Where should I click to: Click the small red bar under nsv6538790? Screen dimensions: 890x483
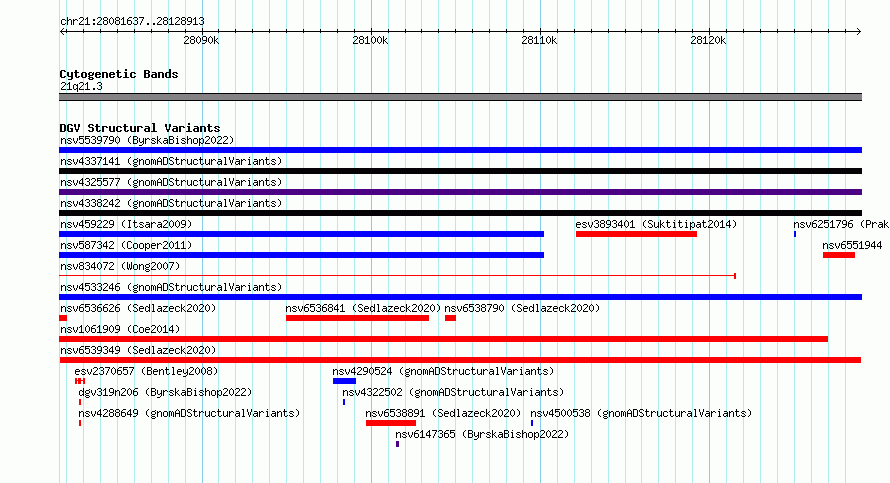[x=450, y=318]
